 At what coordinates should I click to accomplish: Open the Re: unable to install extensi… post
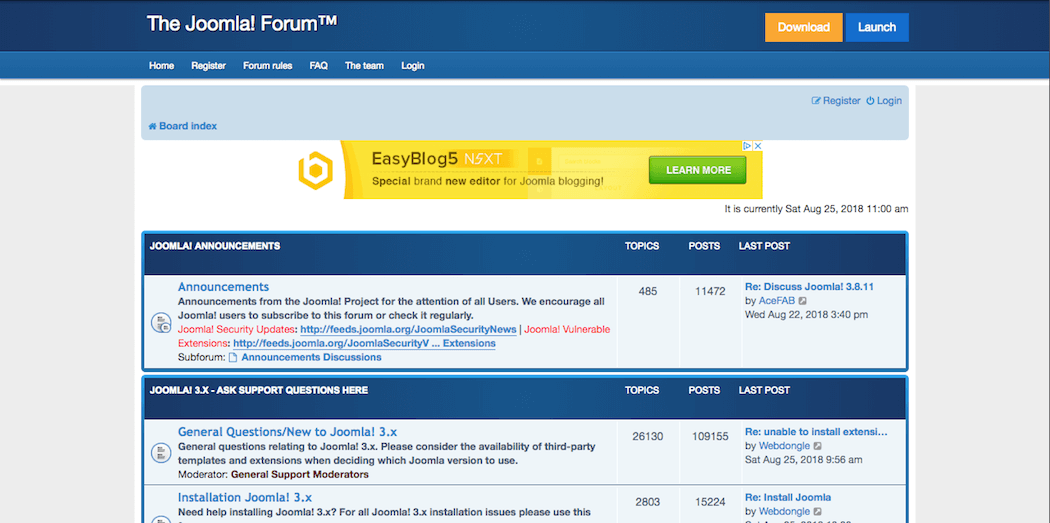[x=816, y=432]
